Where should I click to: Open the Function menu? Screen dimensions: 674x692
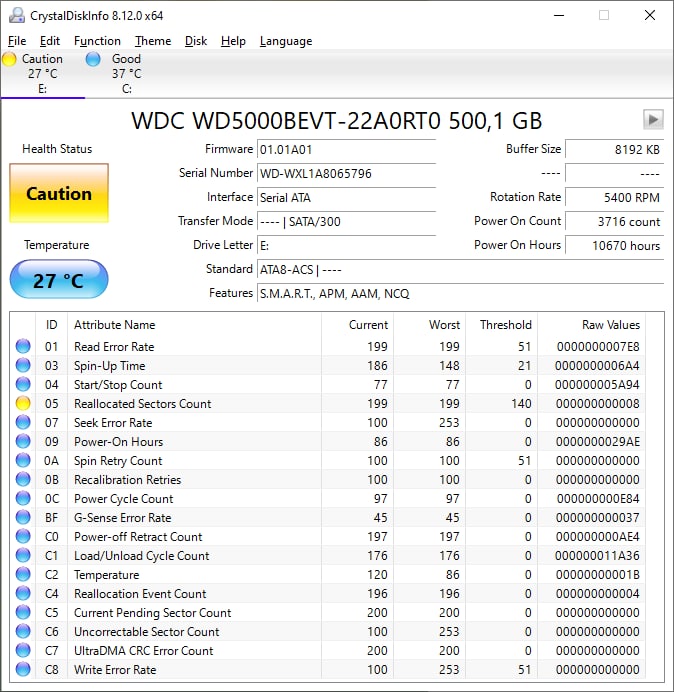[97, 41]
